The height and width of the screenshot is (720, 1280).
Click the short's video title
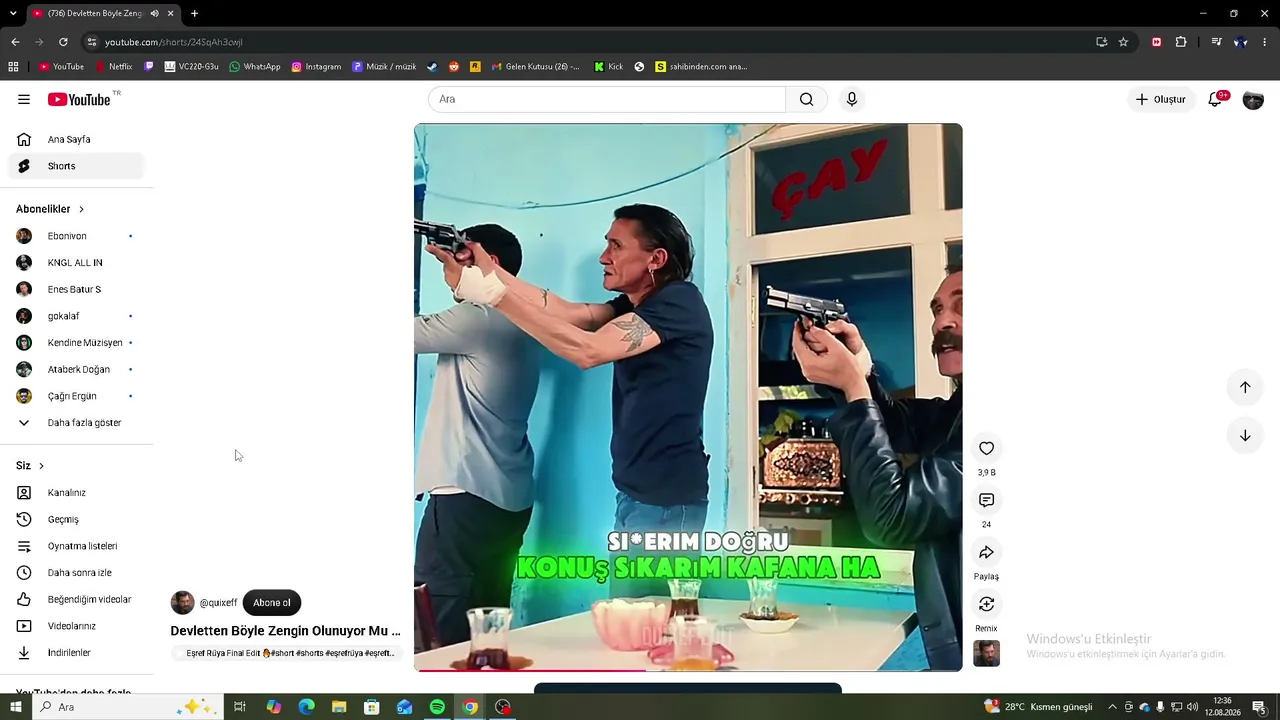click(285, 631)
